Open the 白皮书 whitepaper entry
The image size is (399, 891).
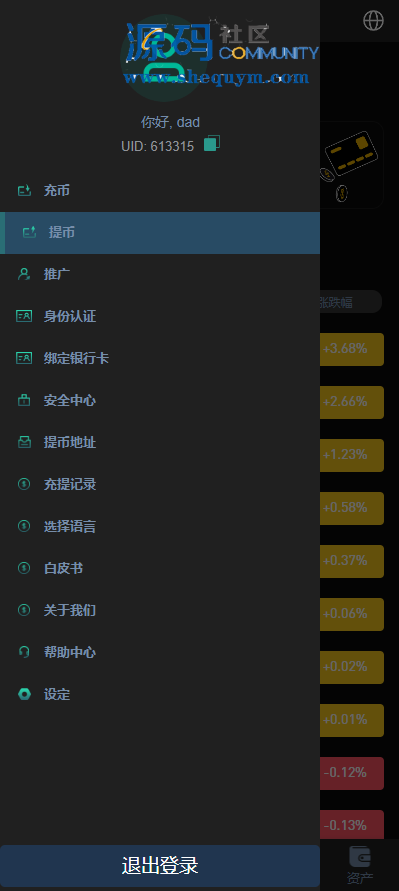tap(160, 568)
